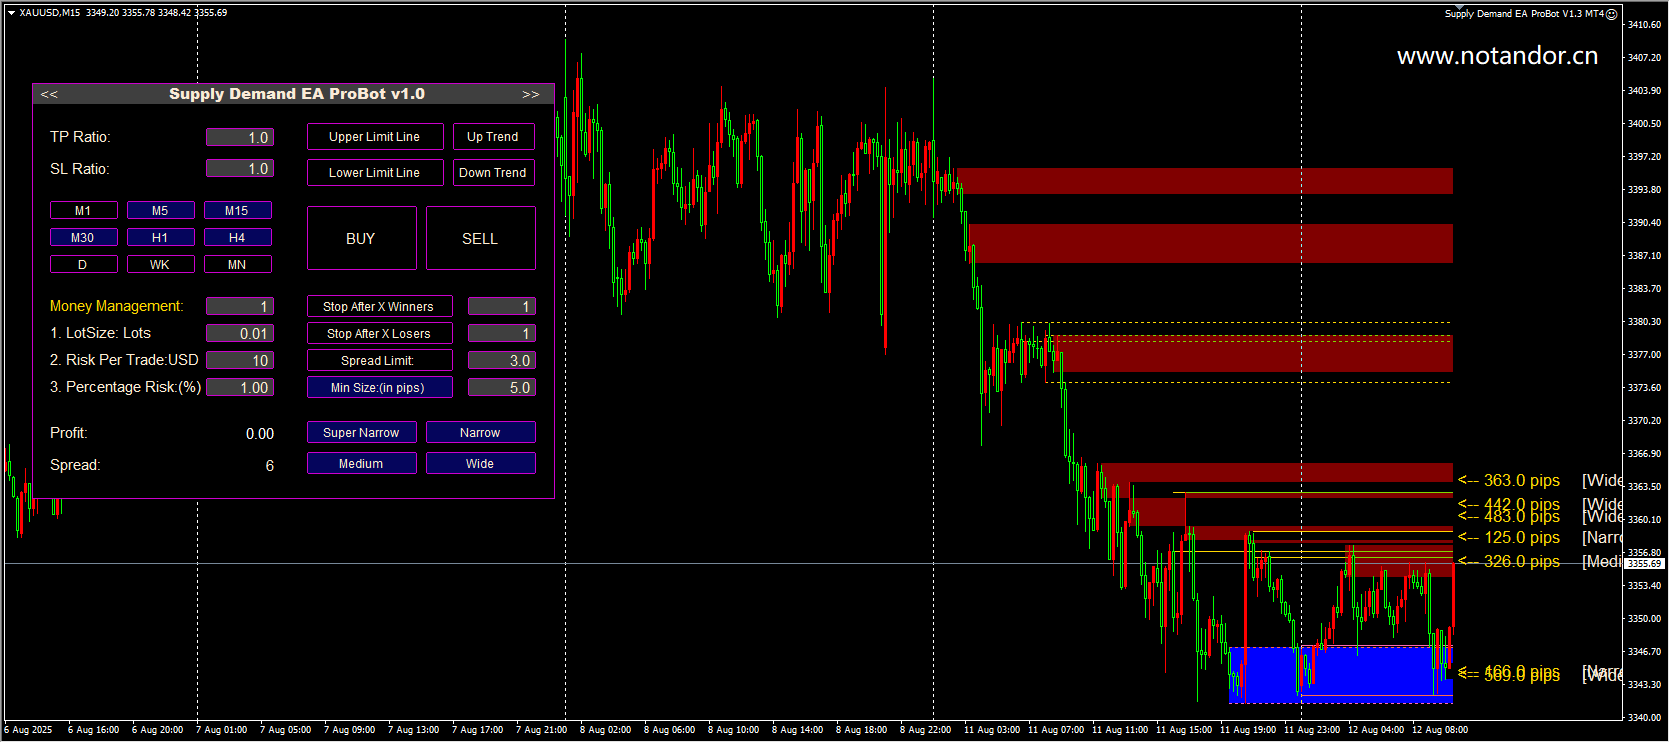Open the XAUUSD,M15 chart dropdown triangle
Image resolution: width=1670 pixels, height=743 pixels.
pos(11,13)
